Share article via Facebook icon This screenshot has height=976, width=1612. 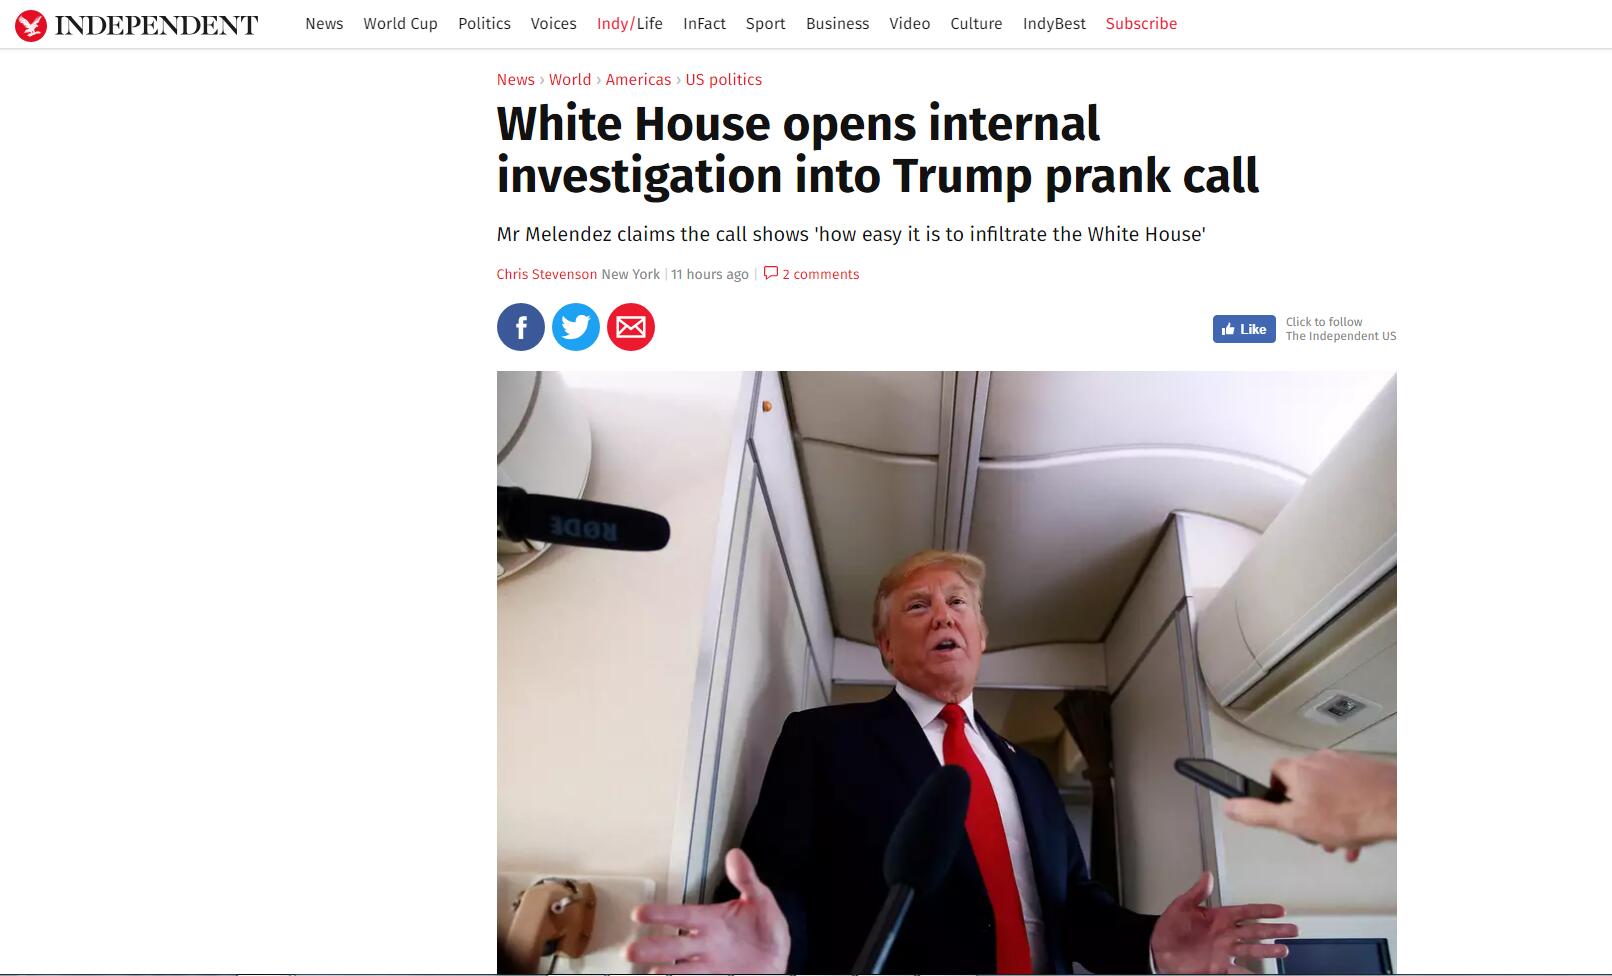click(521, 327)
